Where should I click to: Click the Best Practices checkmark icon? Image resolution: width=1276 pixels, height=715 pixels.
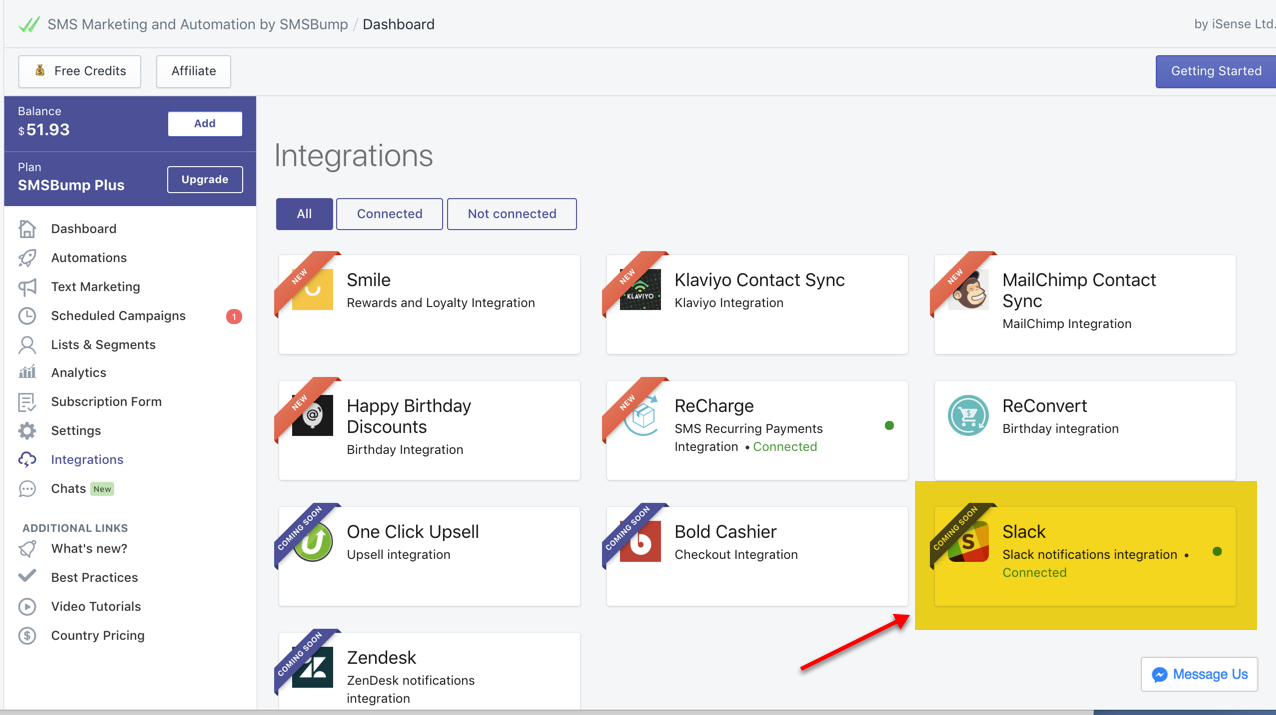(x=27, y=577)
